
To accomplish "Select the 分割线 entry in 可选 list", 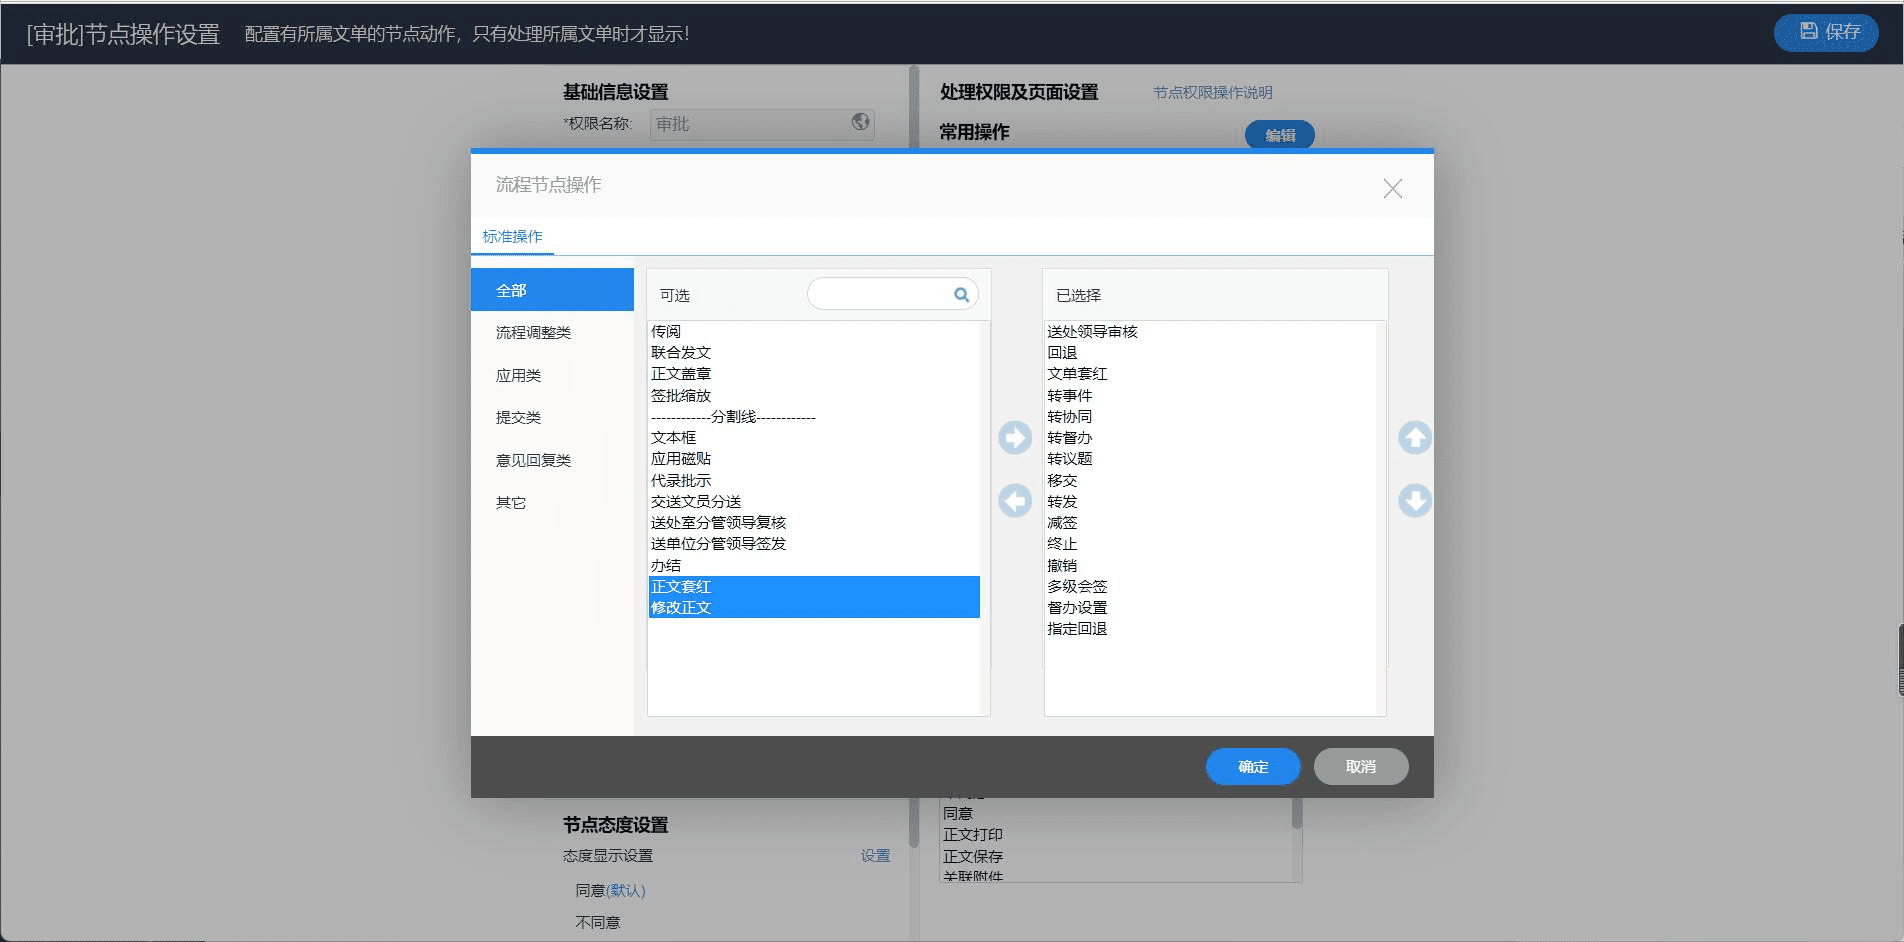I will tap(814, 417).
